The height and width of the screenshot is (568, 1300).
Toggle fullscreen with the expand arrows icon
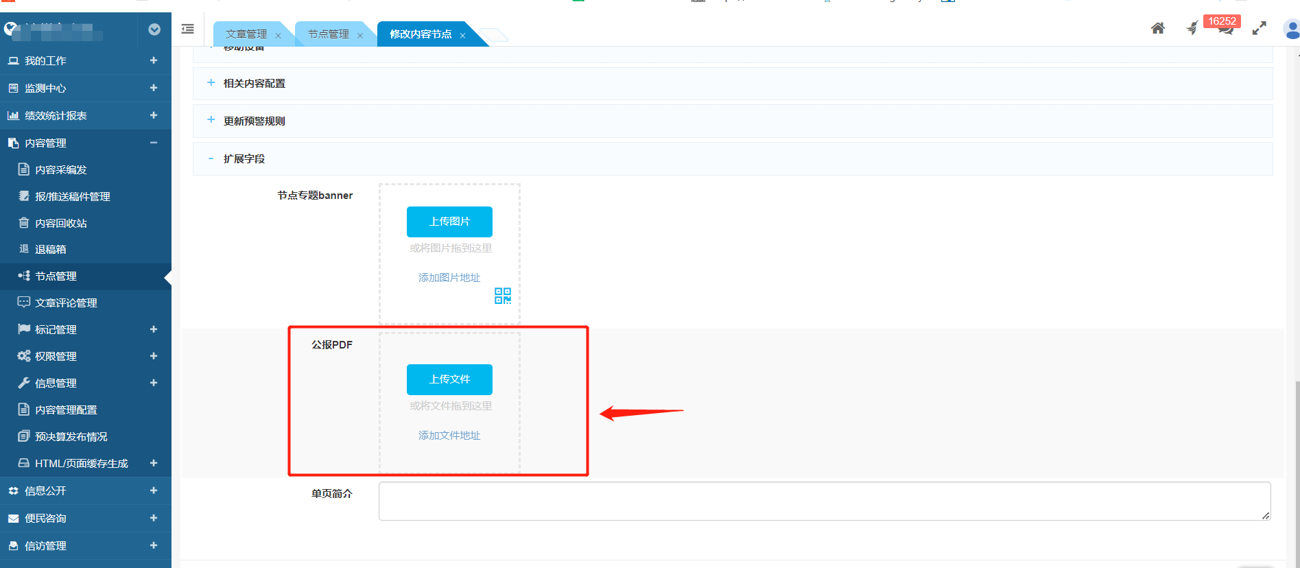1259,28
